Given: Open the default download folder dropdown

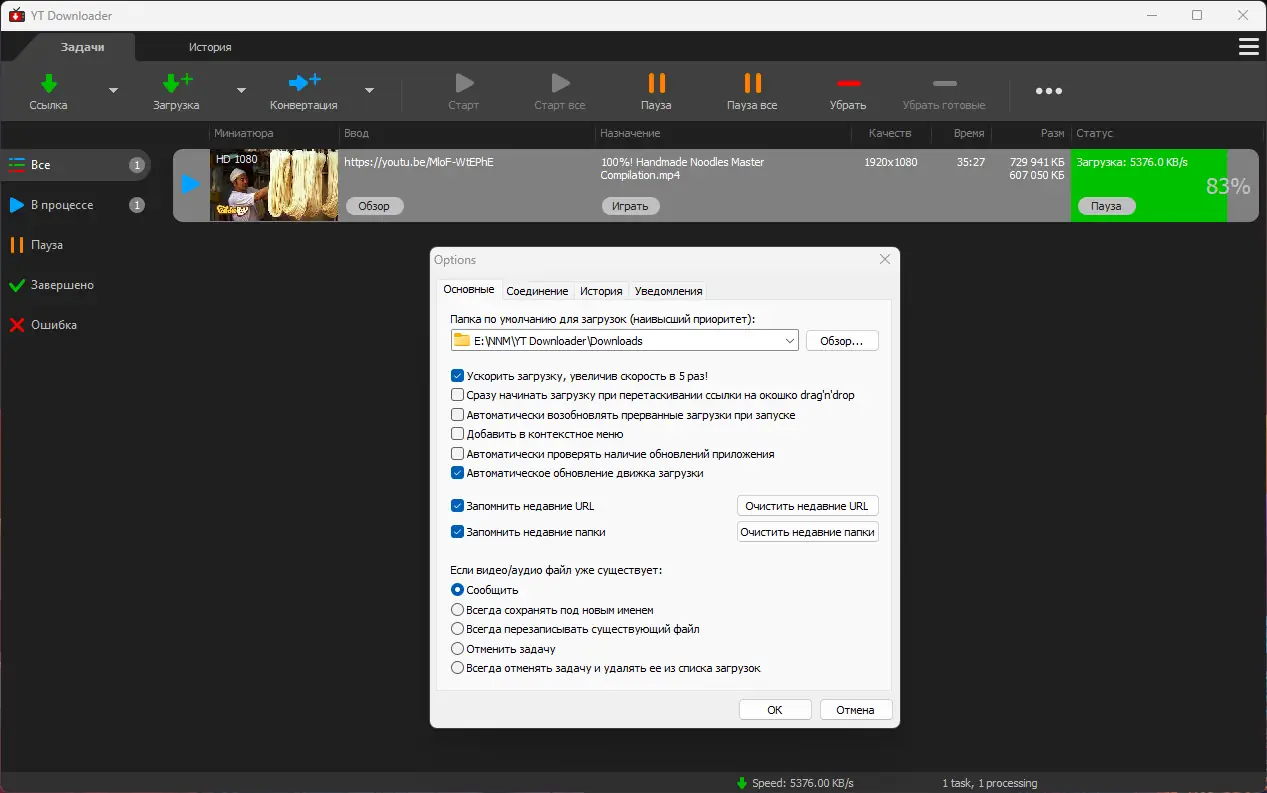Looking at the screenshot, I should [x=790, y=340].
